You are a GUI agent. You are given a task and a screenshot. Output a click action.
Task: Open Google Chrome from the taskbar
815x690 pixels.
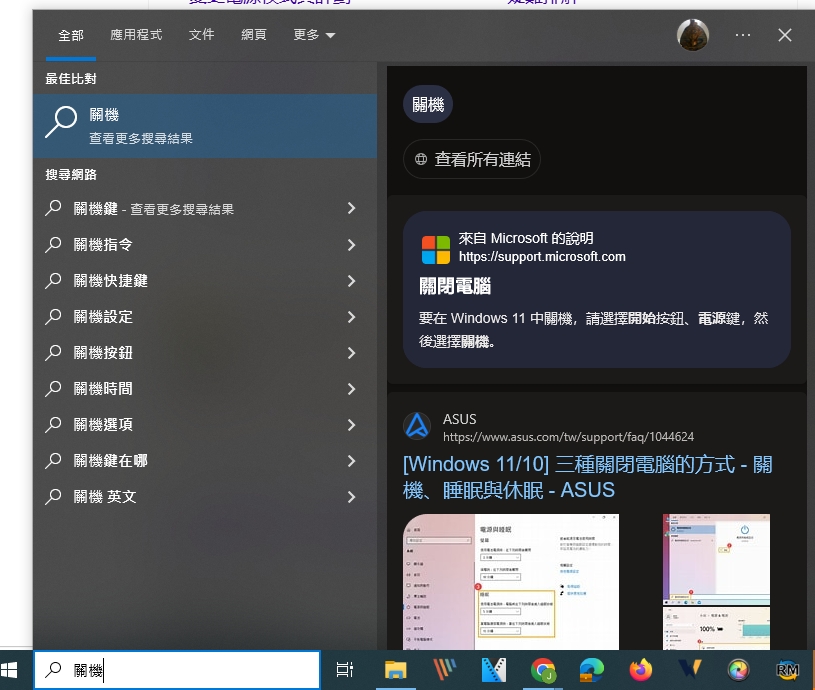click(x=543, y=670)
